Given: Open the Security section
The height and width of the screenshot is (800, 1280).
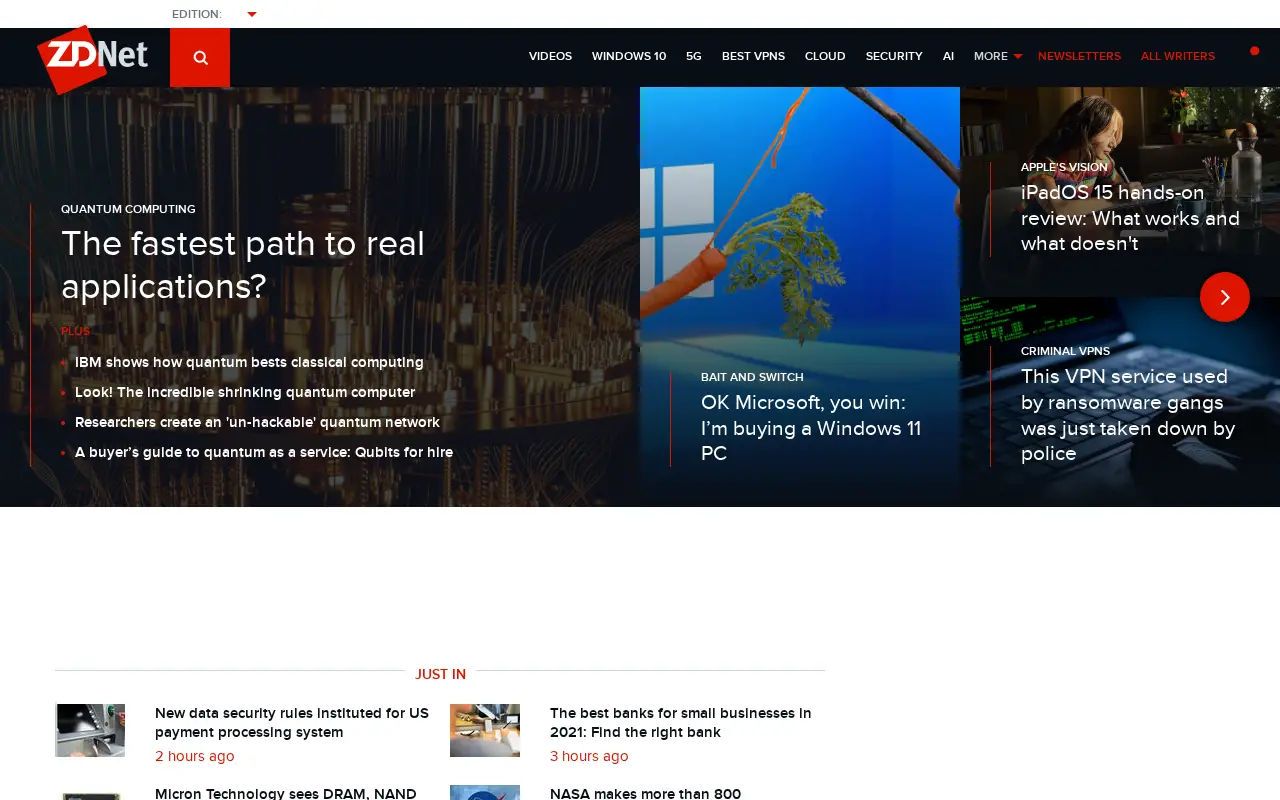Looking at the screenshot, I should (894, 56).
